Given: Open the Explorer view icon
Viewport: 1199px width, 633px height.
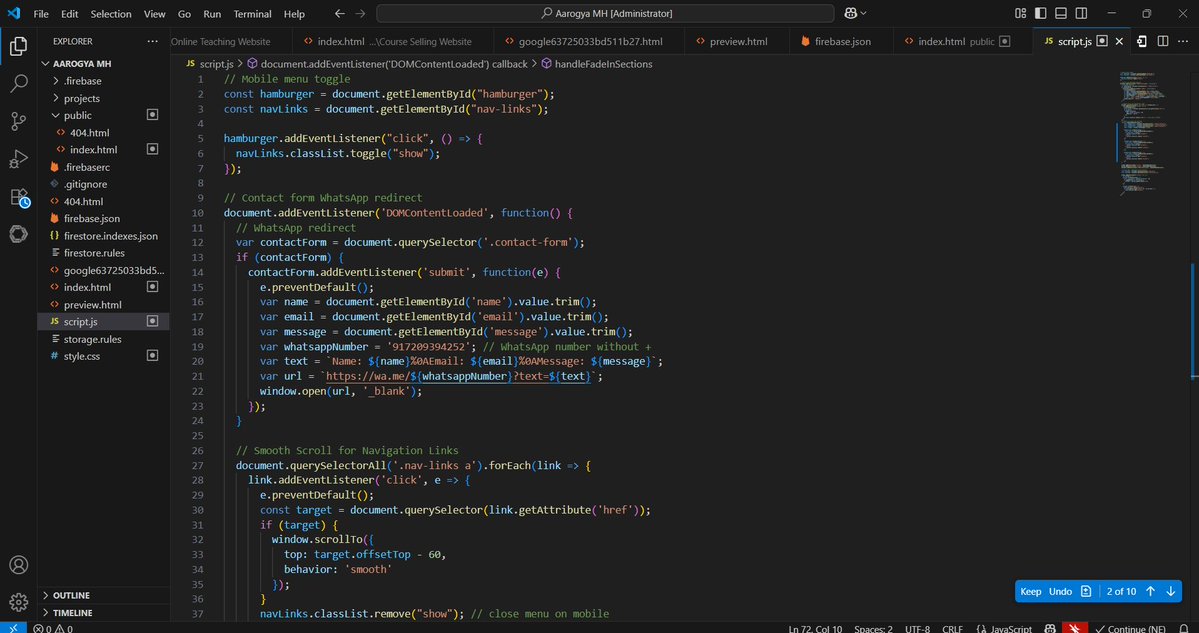Looking at the screenshot, I should (x=18, y=45).
